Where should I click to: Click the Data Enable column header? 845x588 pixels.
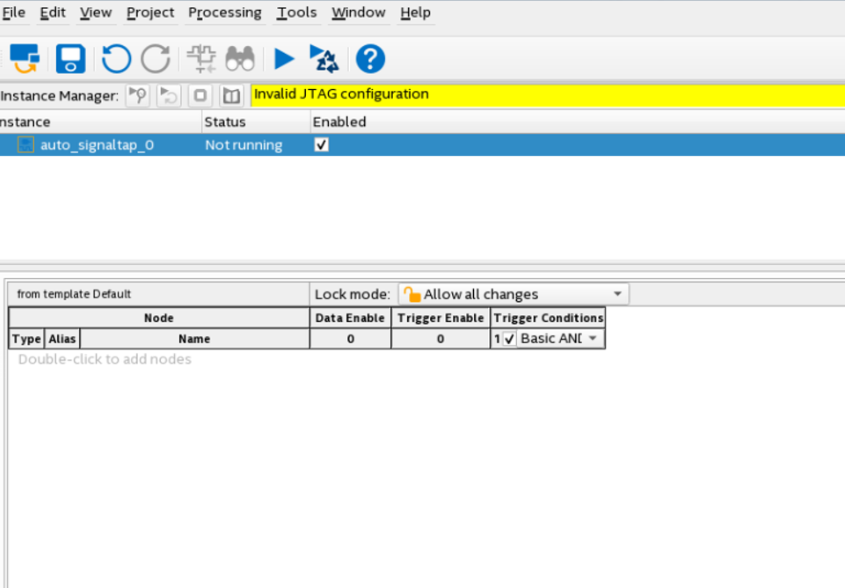[350, 318]
